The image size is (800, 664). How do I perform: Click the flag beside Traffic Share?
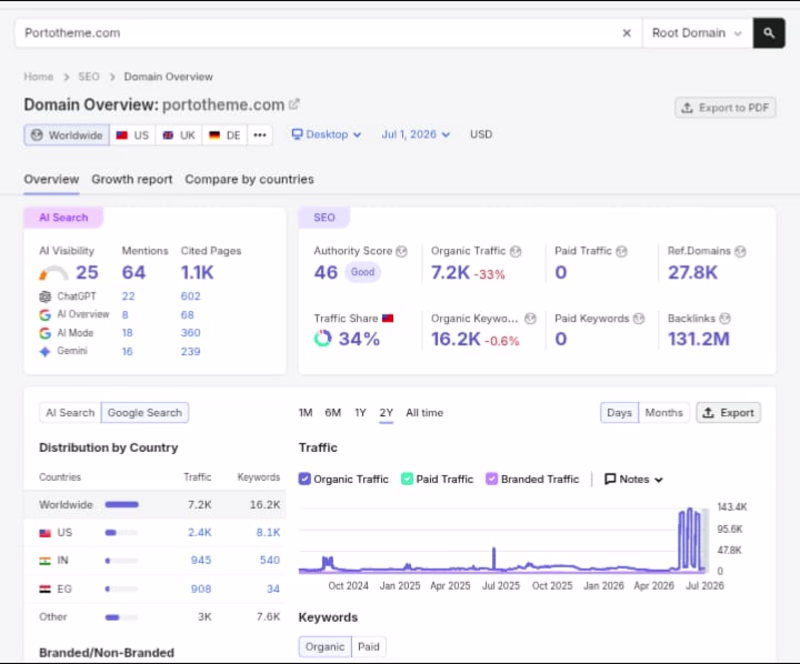(x=388, y=318)
